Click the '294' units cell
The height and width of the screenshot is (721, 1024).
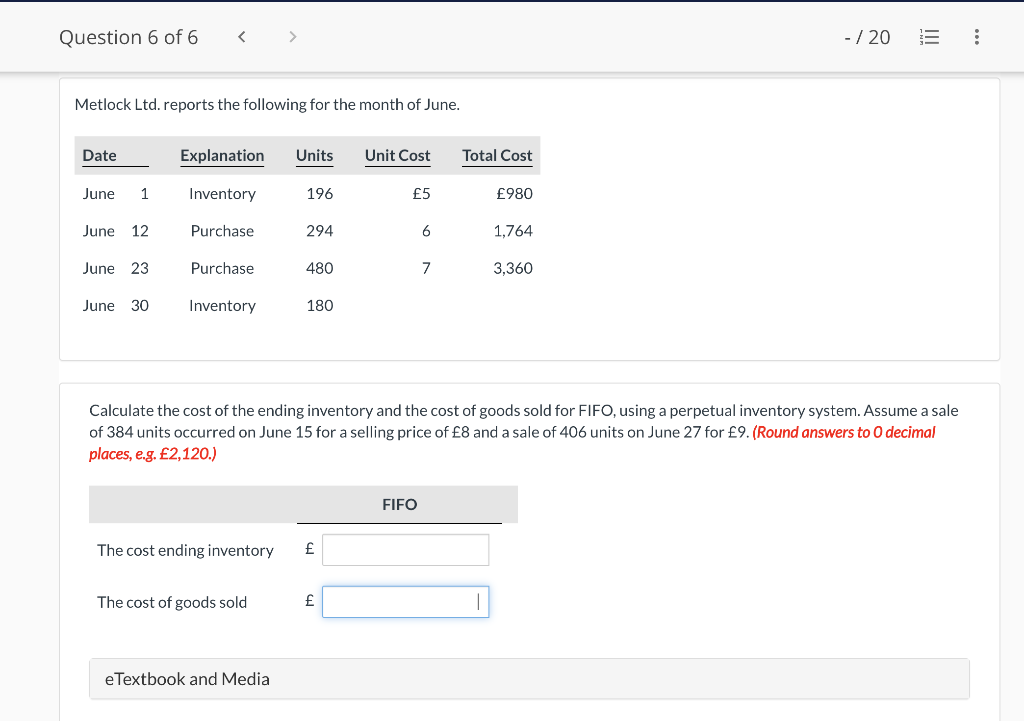point(319,231)
